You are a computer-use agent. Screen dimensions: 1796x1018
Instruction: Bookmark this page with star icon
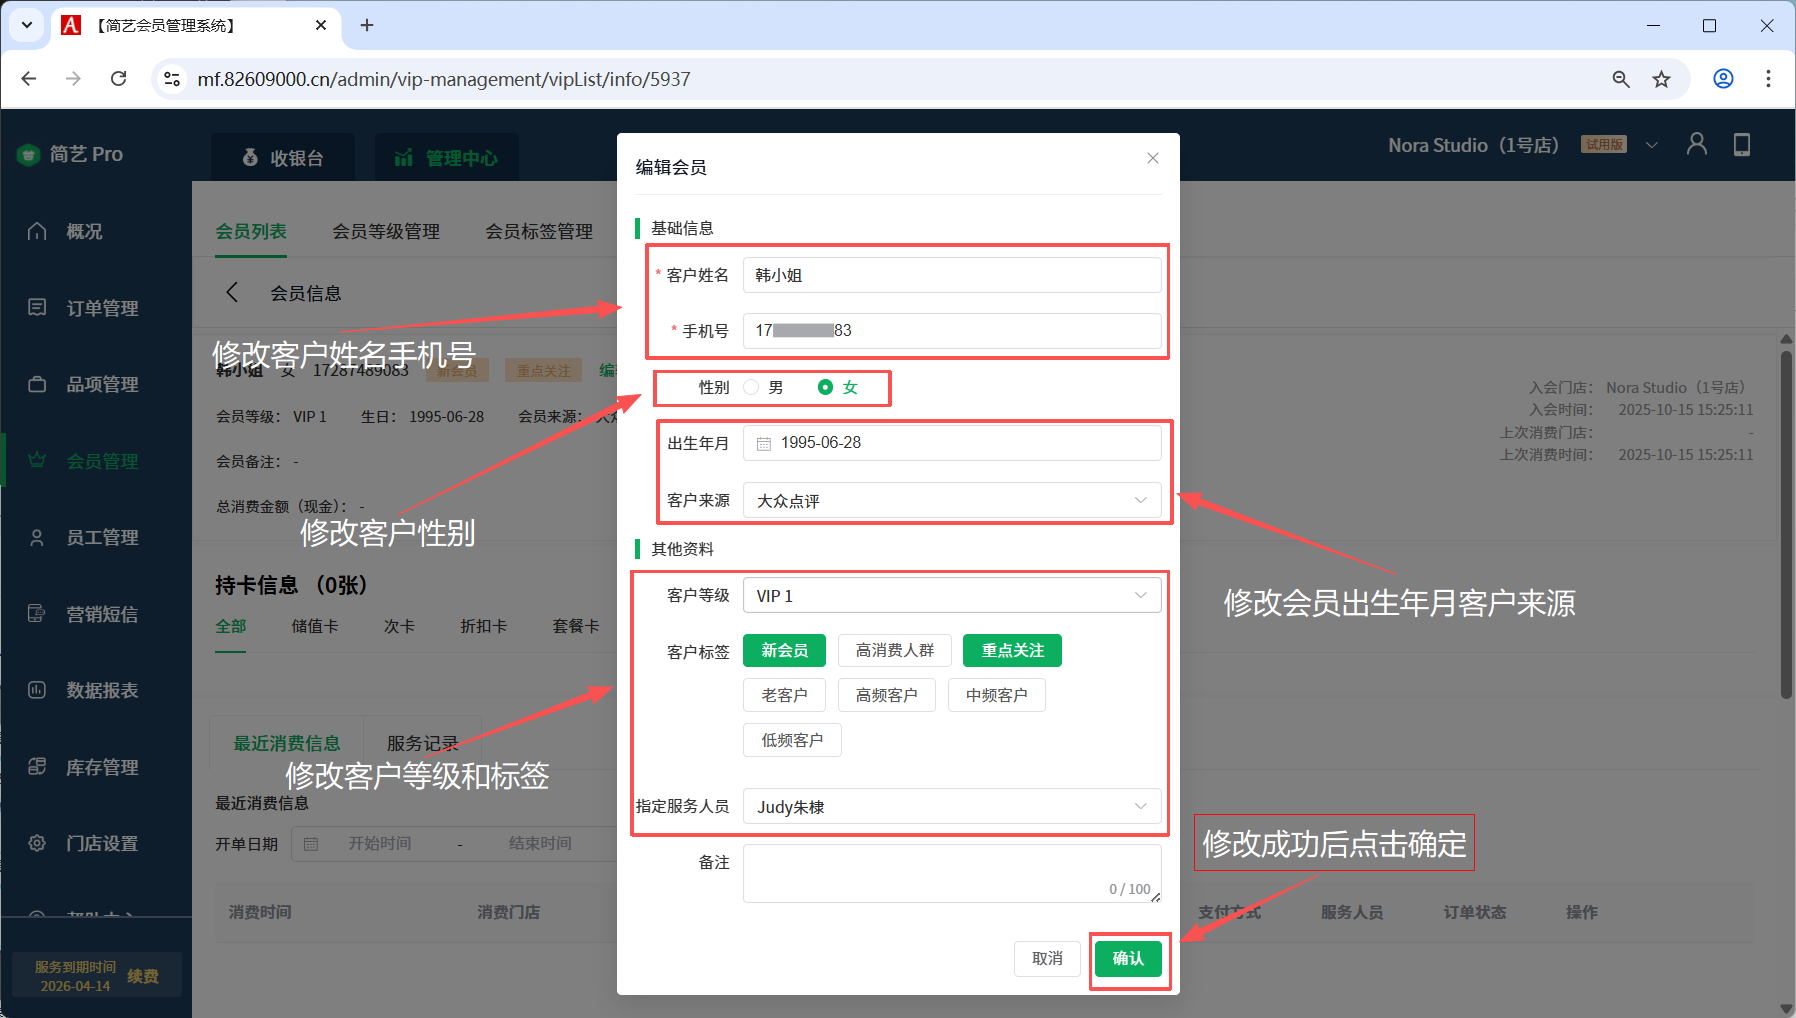pyautogui.click(x=1661, y=79)
